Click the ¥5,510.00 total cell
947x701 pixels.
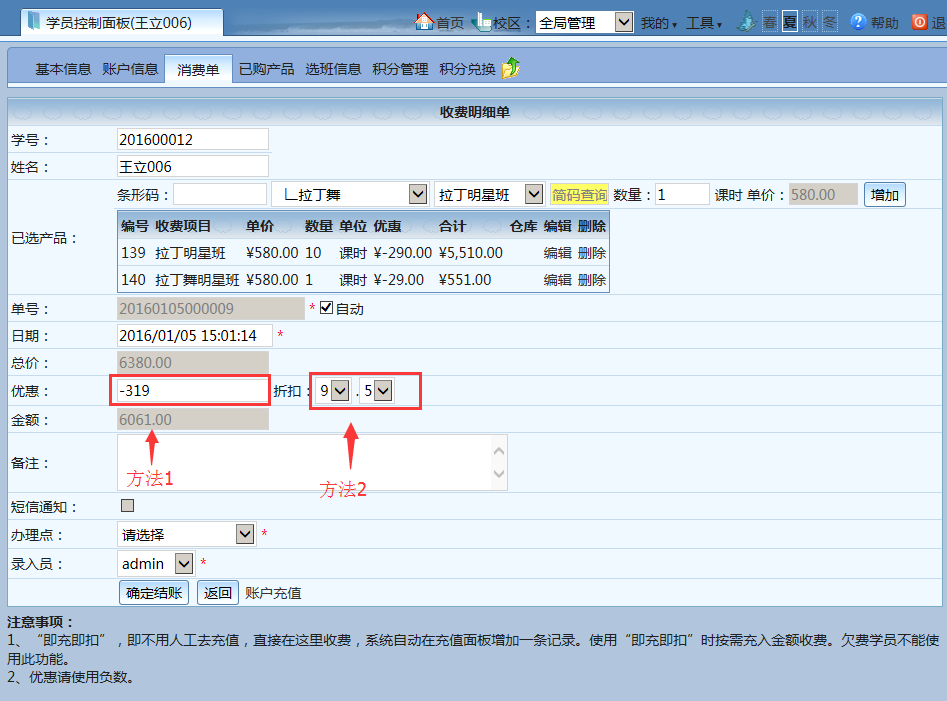pos(470,252)
